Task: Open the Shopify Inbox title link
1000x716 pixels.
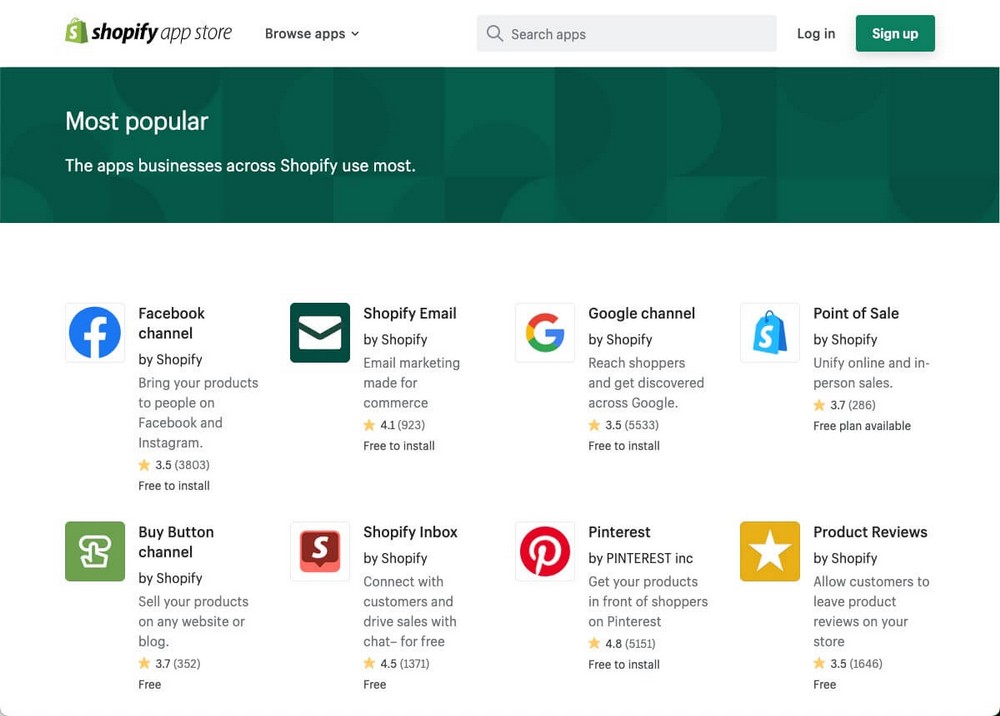Action: click(x=411, y=532)
